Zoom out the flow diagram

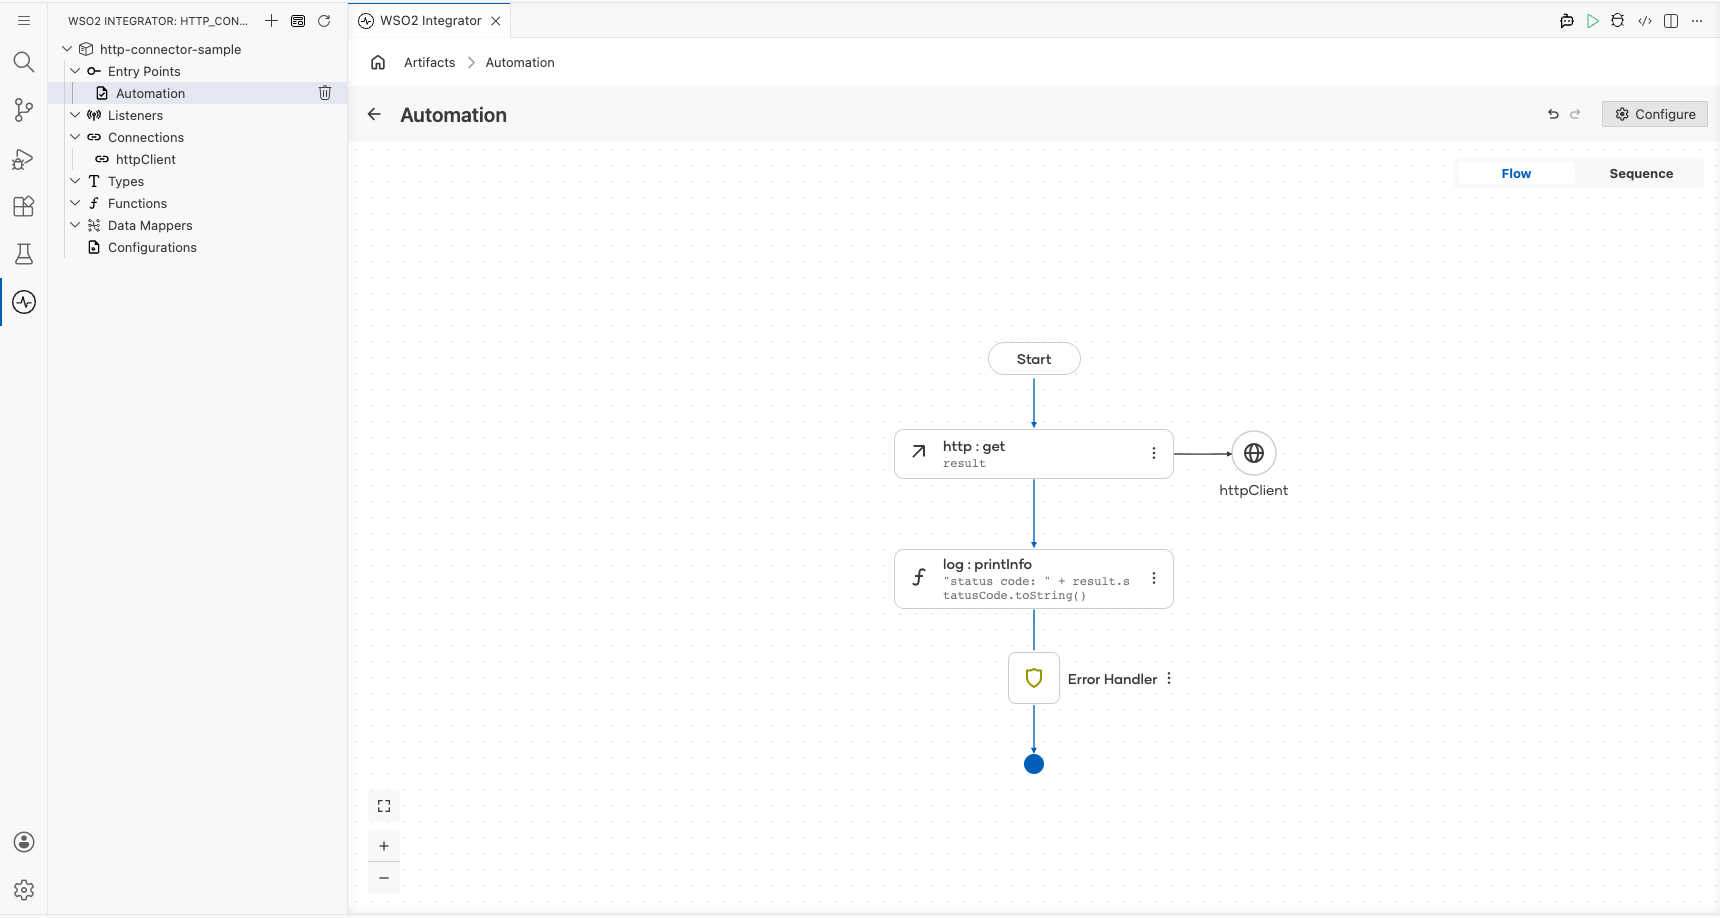click(x=384, y=878)
